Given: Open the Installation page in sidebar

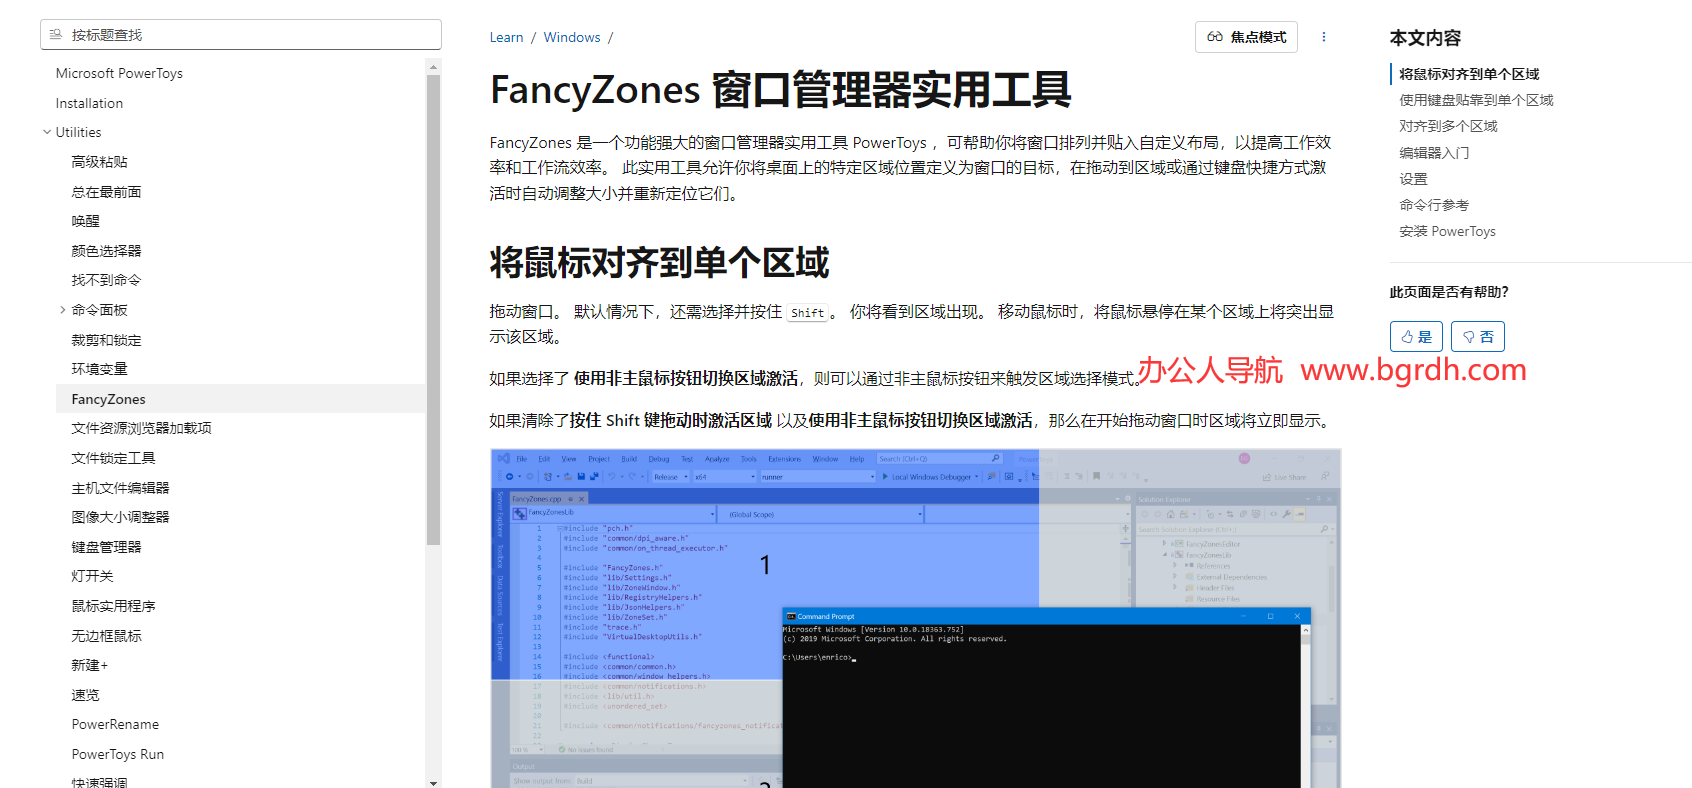Looking at the screenshot, I should (x=89, y=103).
